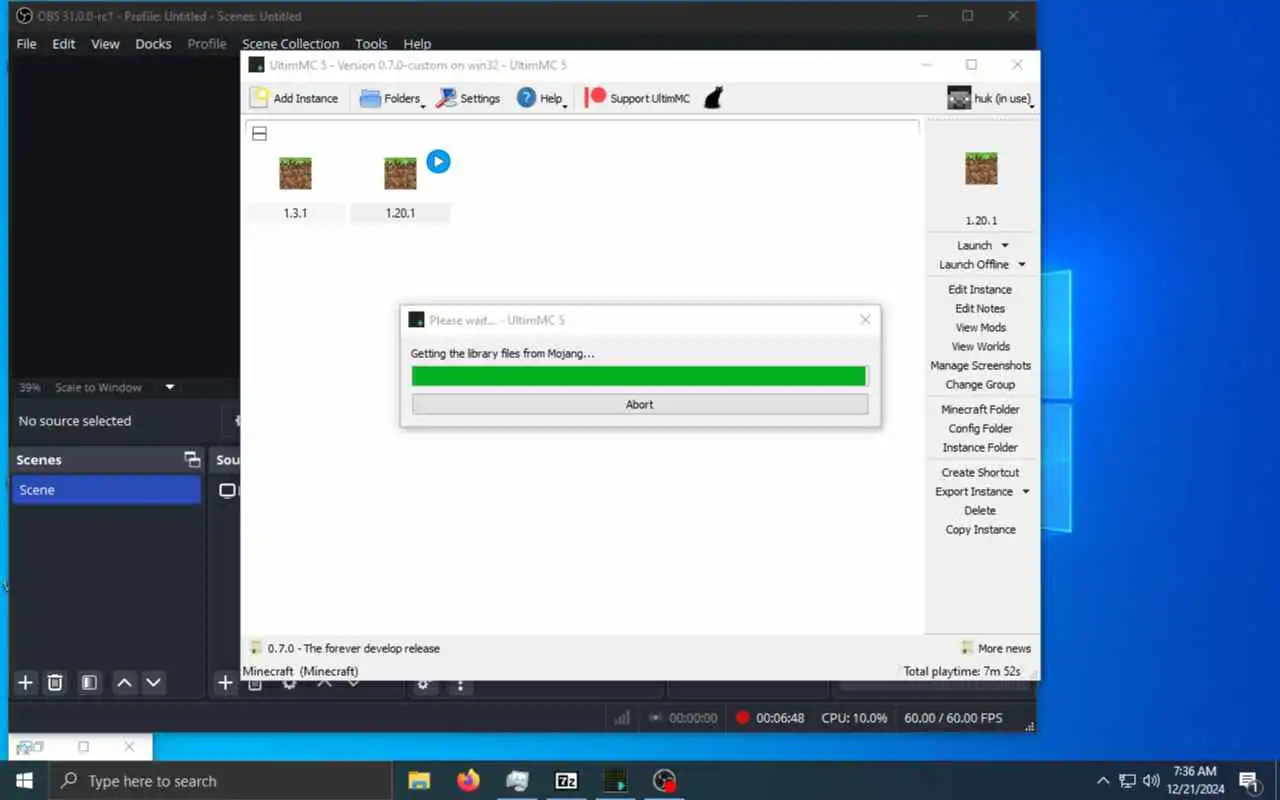Image resolution: width=1280 pixels, height=800 pixels.
Task: Click the green download progress bar
Action: tap(639, 376)
